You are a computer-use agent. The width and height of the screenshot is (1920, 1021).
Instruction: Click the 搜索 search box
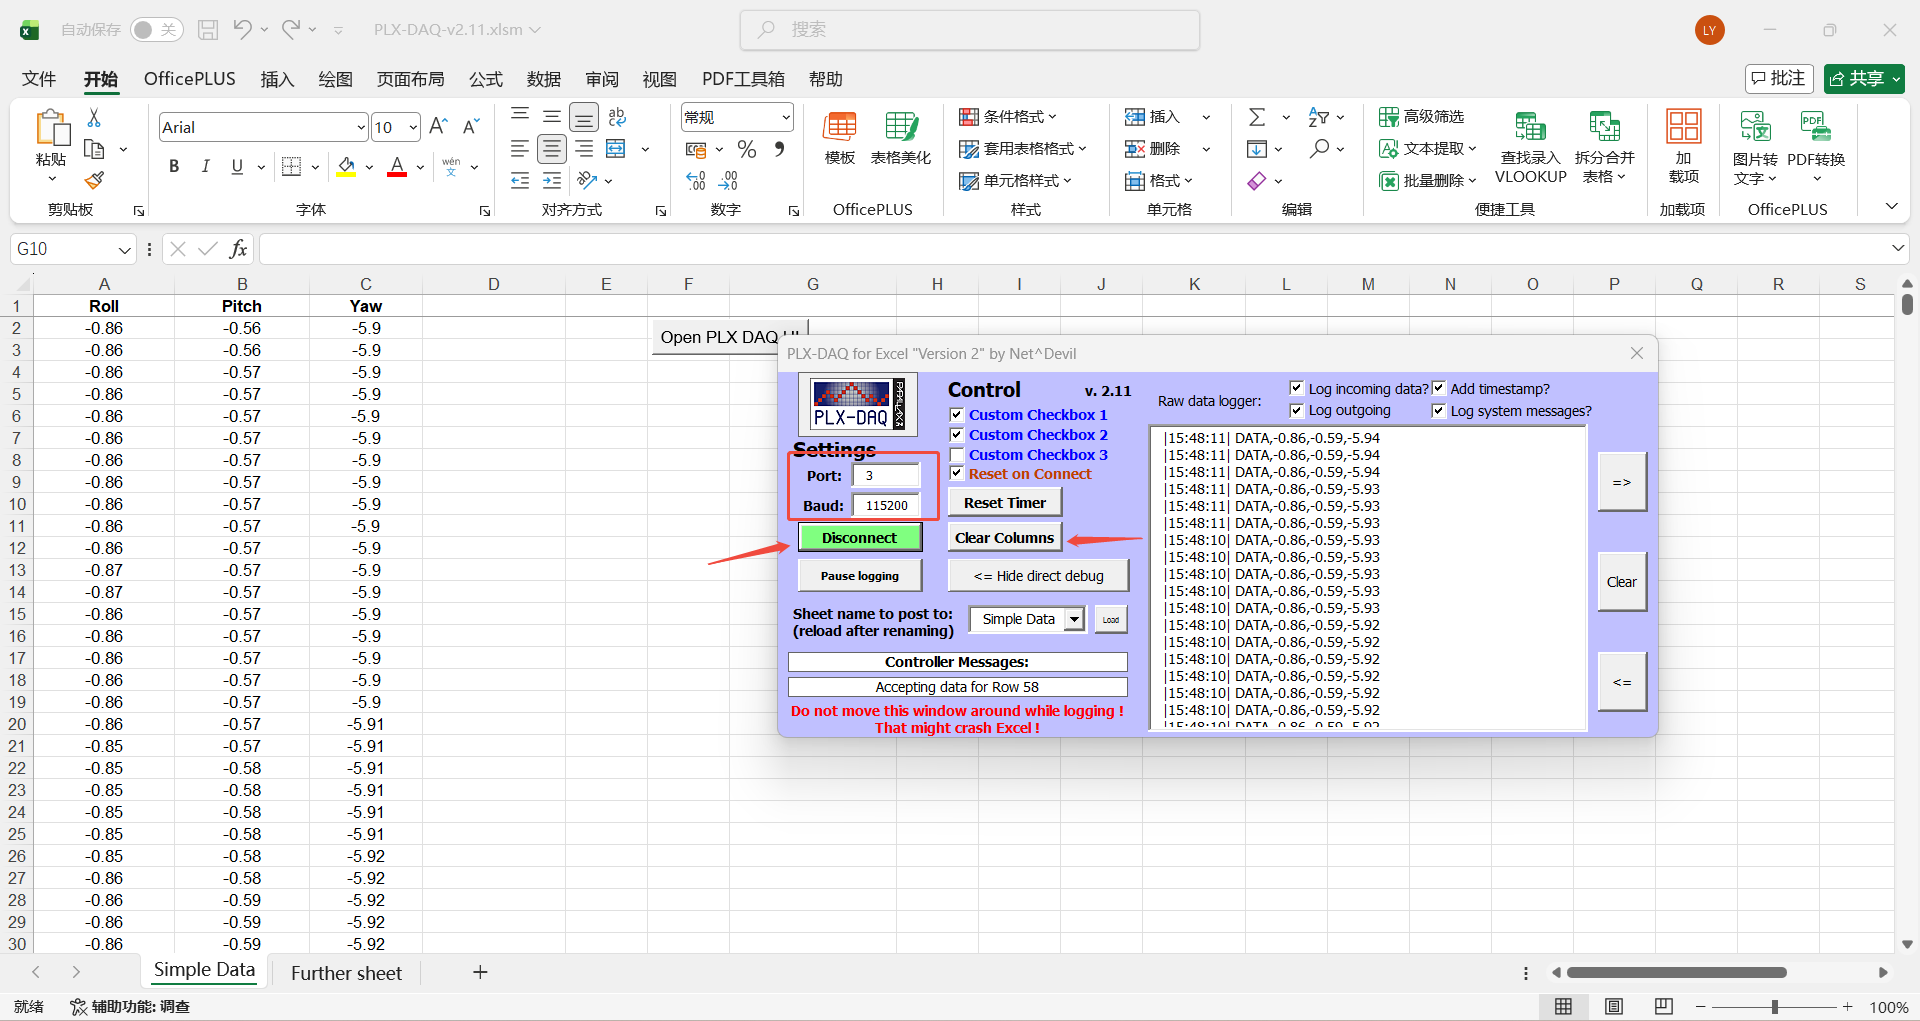[x=970, y=30]
